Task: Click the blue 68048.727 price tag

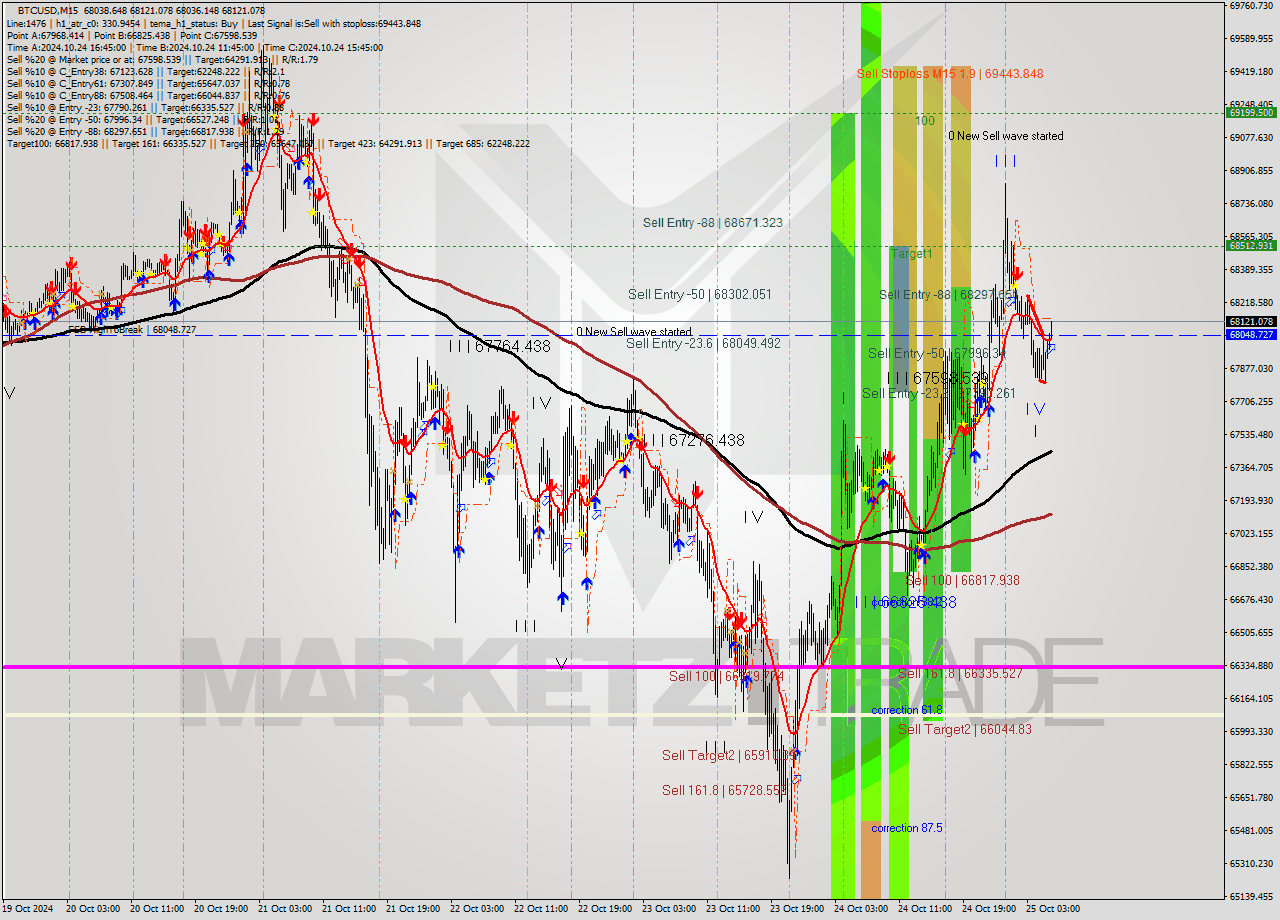Action: coord(1250,335)
